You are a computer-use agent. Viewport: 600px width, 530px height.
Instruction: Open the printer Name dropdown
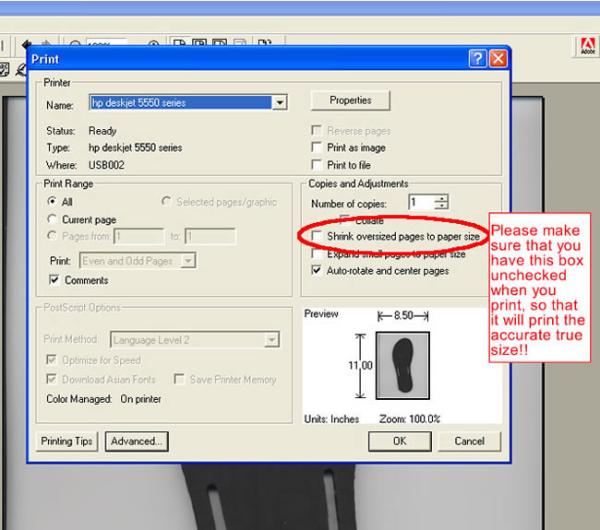click(280, 102)
